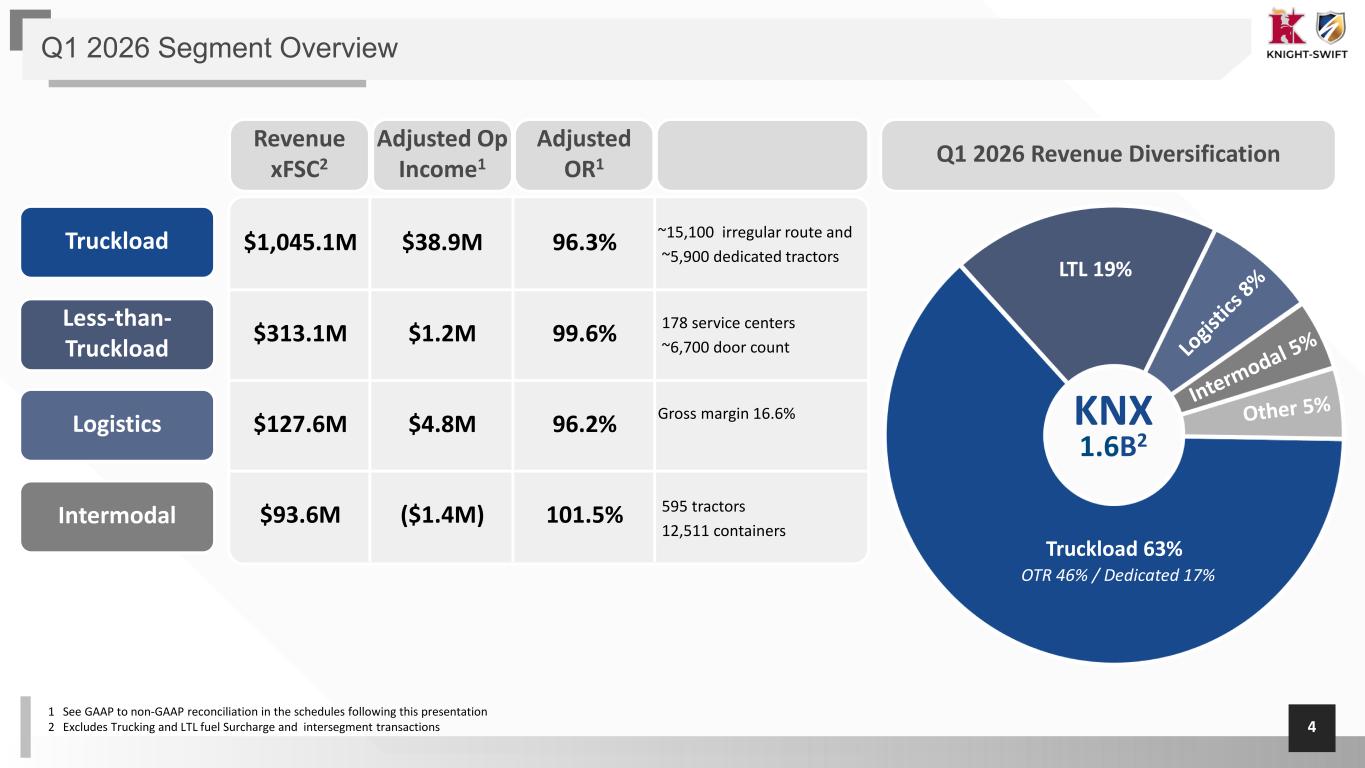Click the Intermodal segment label
1365x768 pixels.
pos(117,516)
